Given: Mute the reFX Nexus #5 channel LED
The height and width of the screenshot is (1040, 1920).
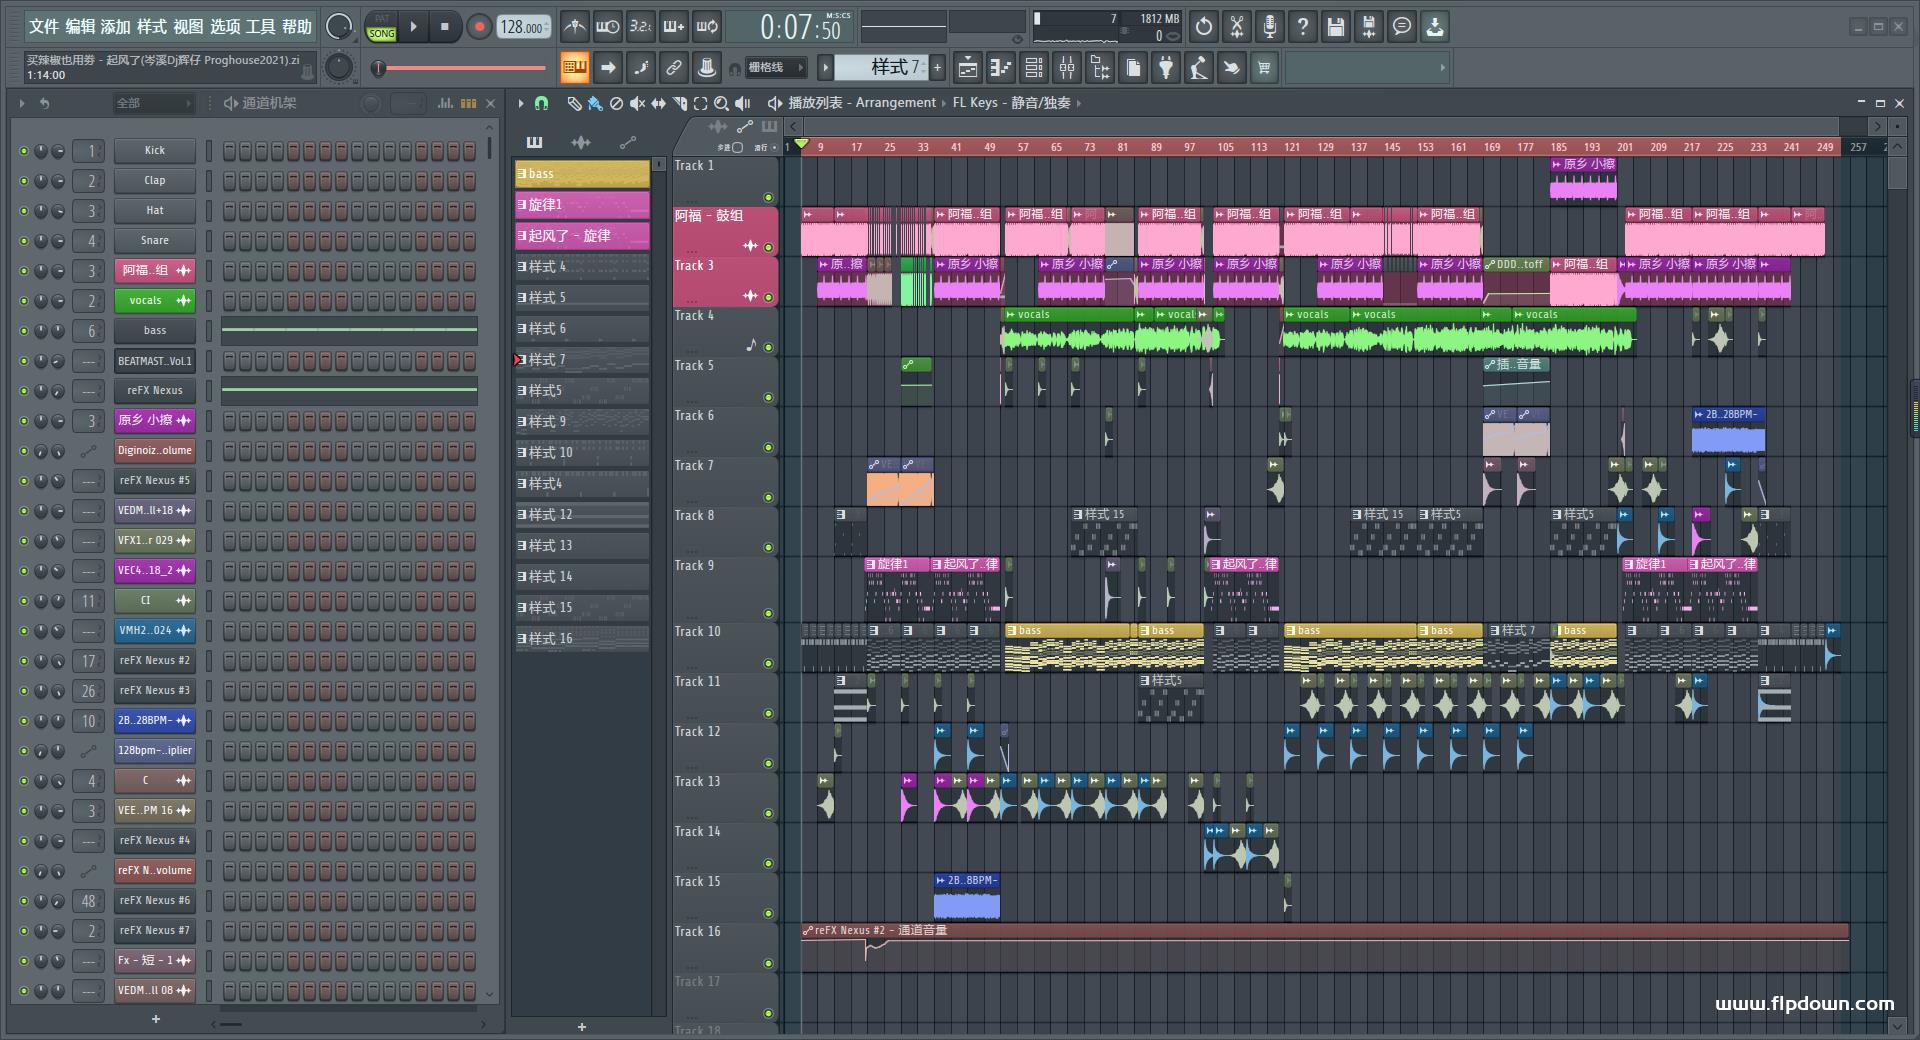Looking at the screenshot, I should 24,481.
